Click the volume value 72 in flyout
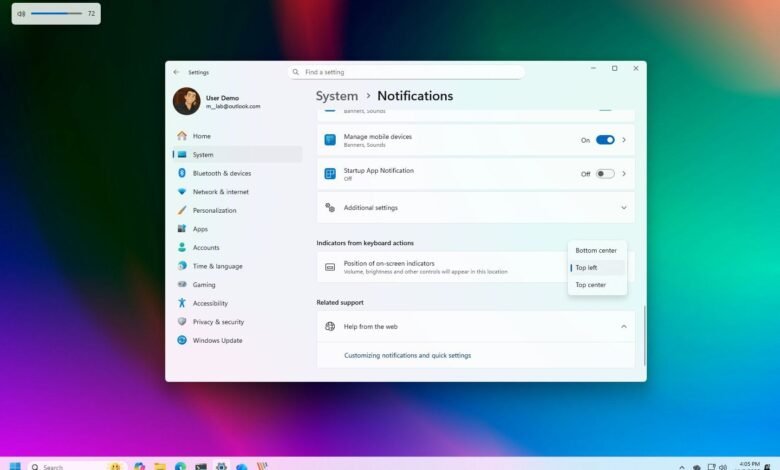 click(x=91, y=13)
